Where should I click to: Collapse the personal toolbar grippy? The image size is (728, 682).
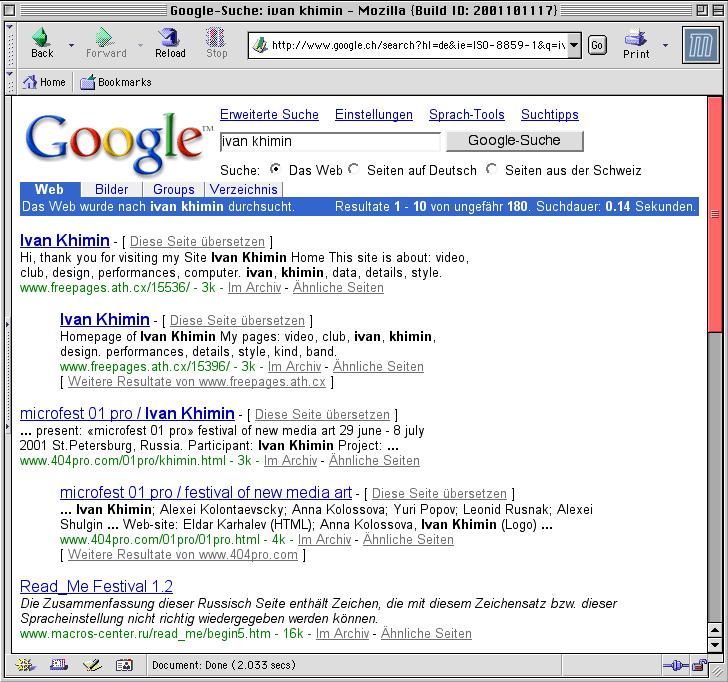click(9, 82)
